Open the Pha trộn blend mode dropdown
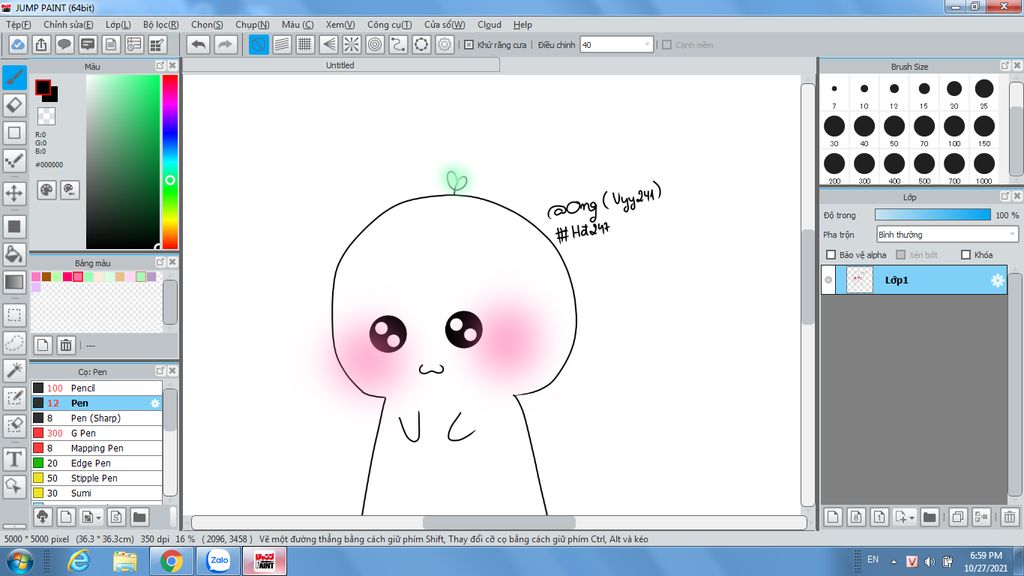Image resolution: width=1024 pixels, height=576 pixels. tap(947, 234)
